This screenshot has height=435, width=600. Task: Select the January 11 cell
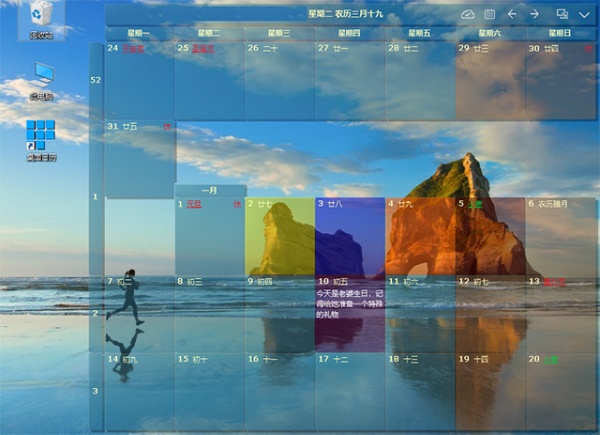[420, 314]
